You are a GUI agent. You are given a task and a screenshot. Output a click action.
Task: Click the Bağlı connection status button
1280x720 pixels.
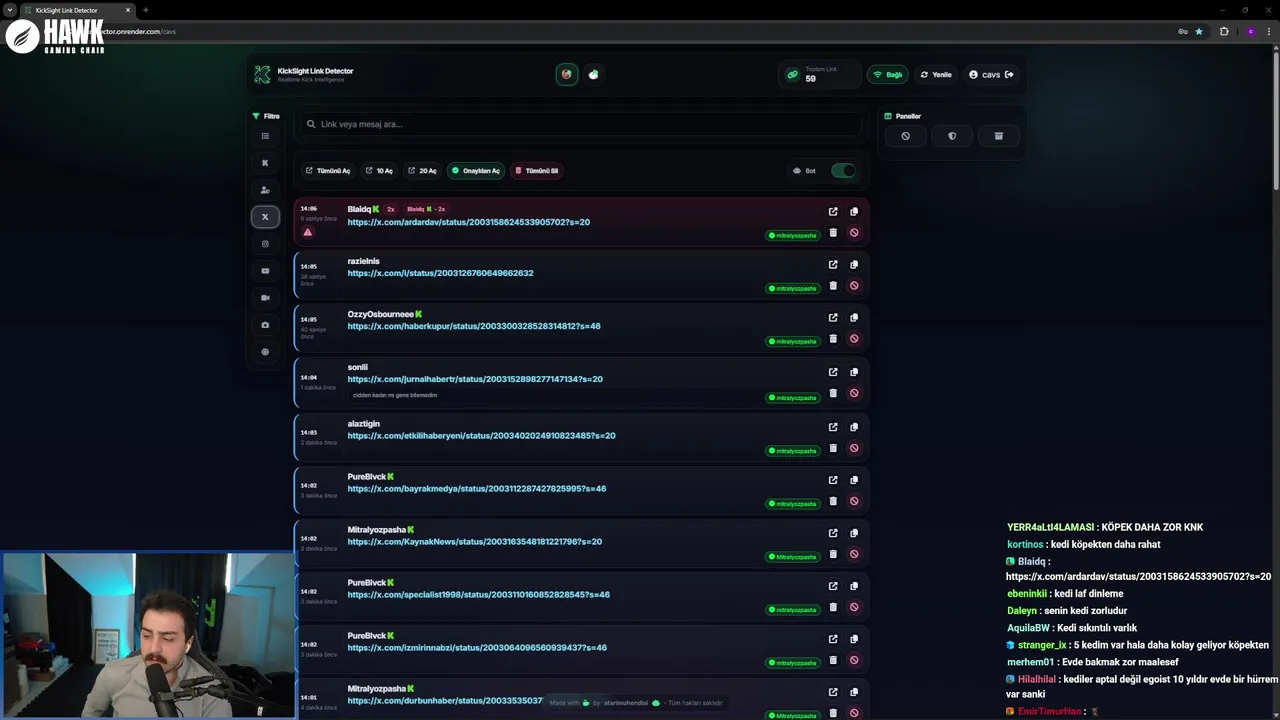(x=888, y=75)
